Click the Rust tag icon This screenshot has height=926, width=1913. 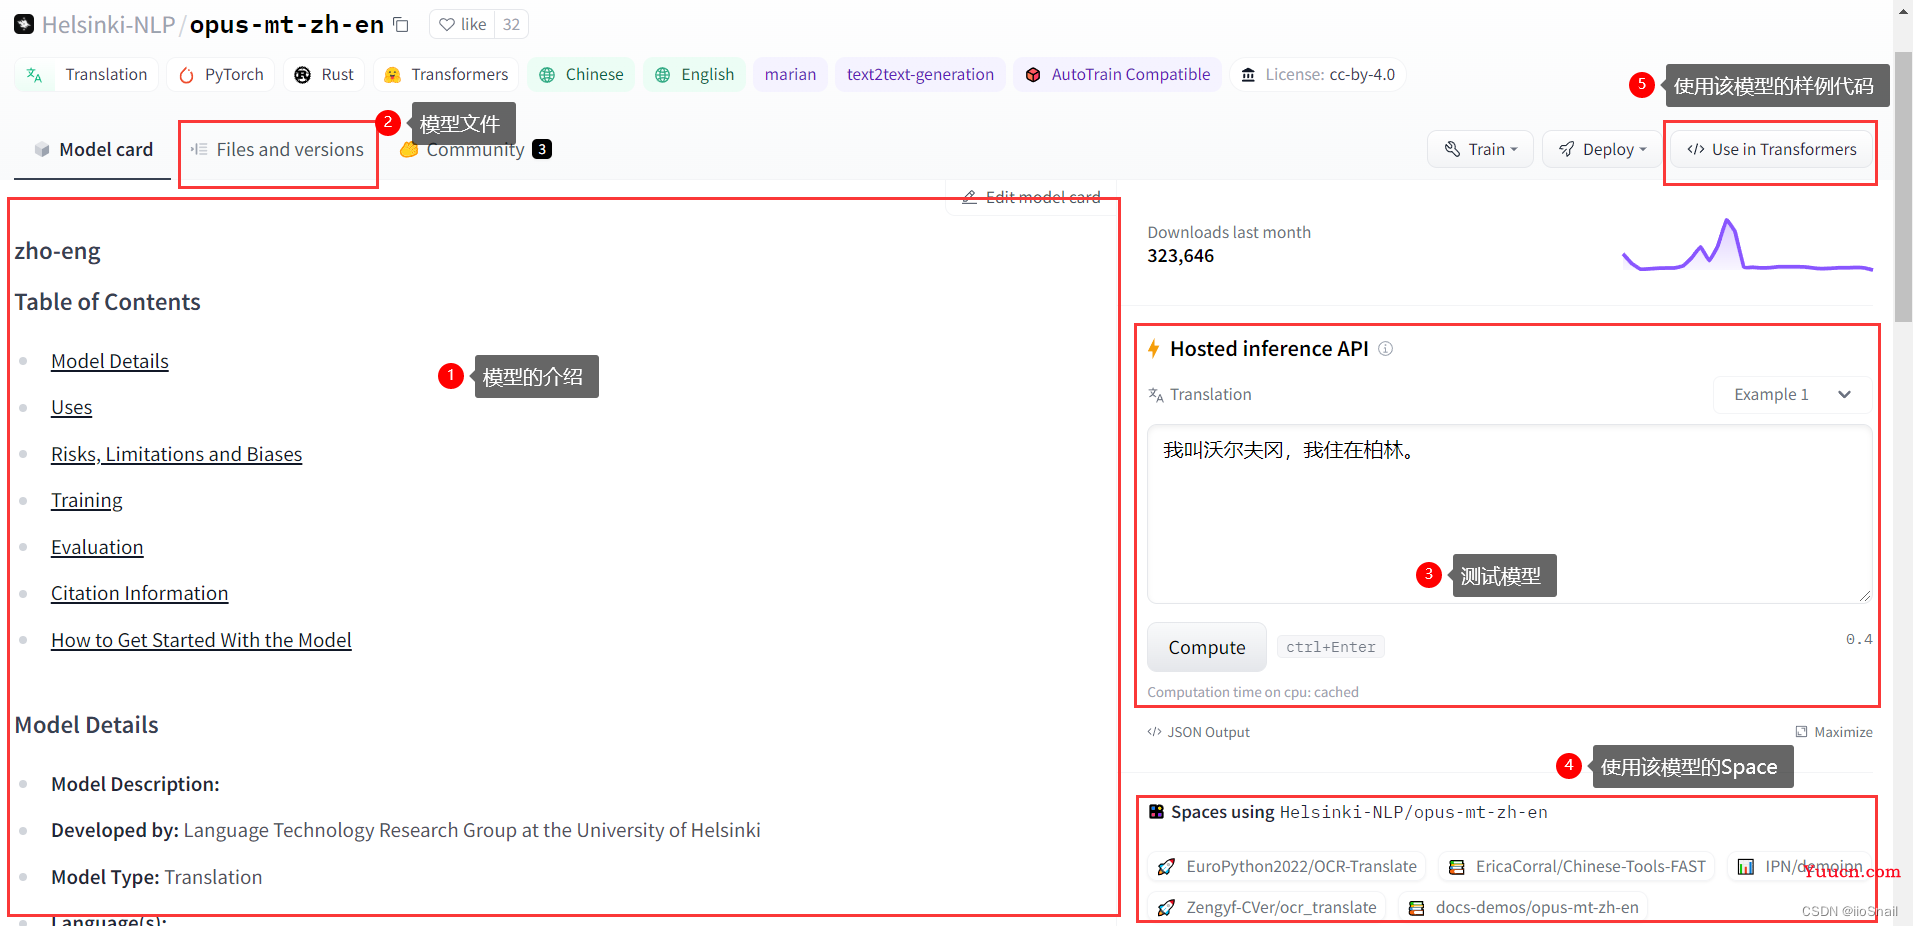pyautogui.click(x=302, y=75)
